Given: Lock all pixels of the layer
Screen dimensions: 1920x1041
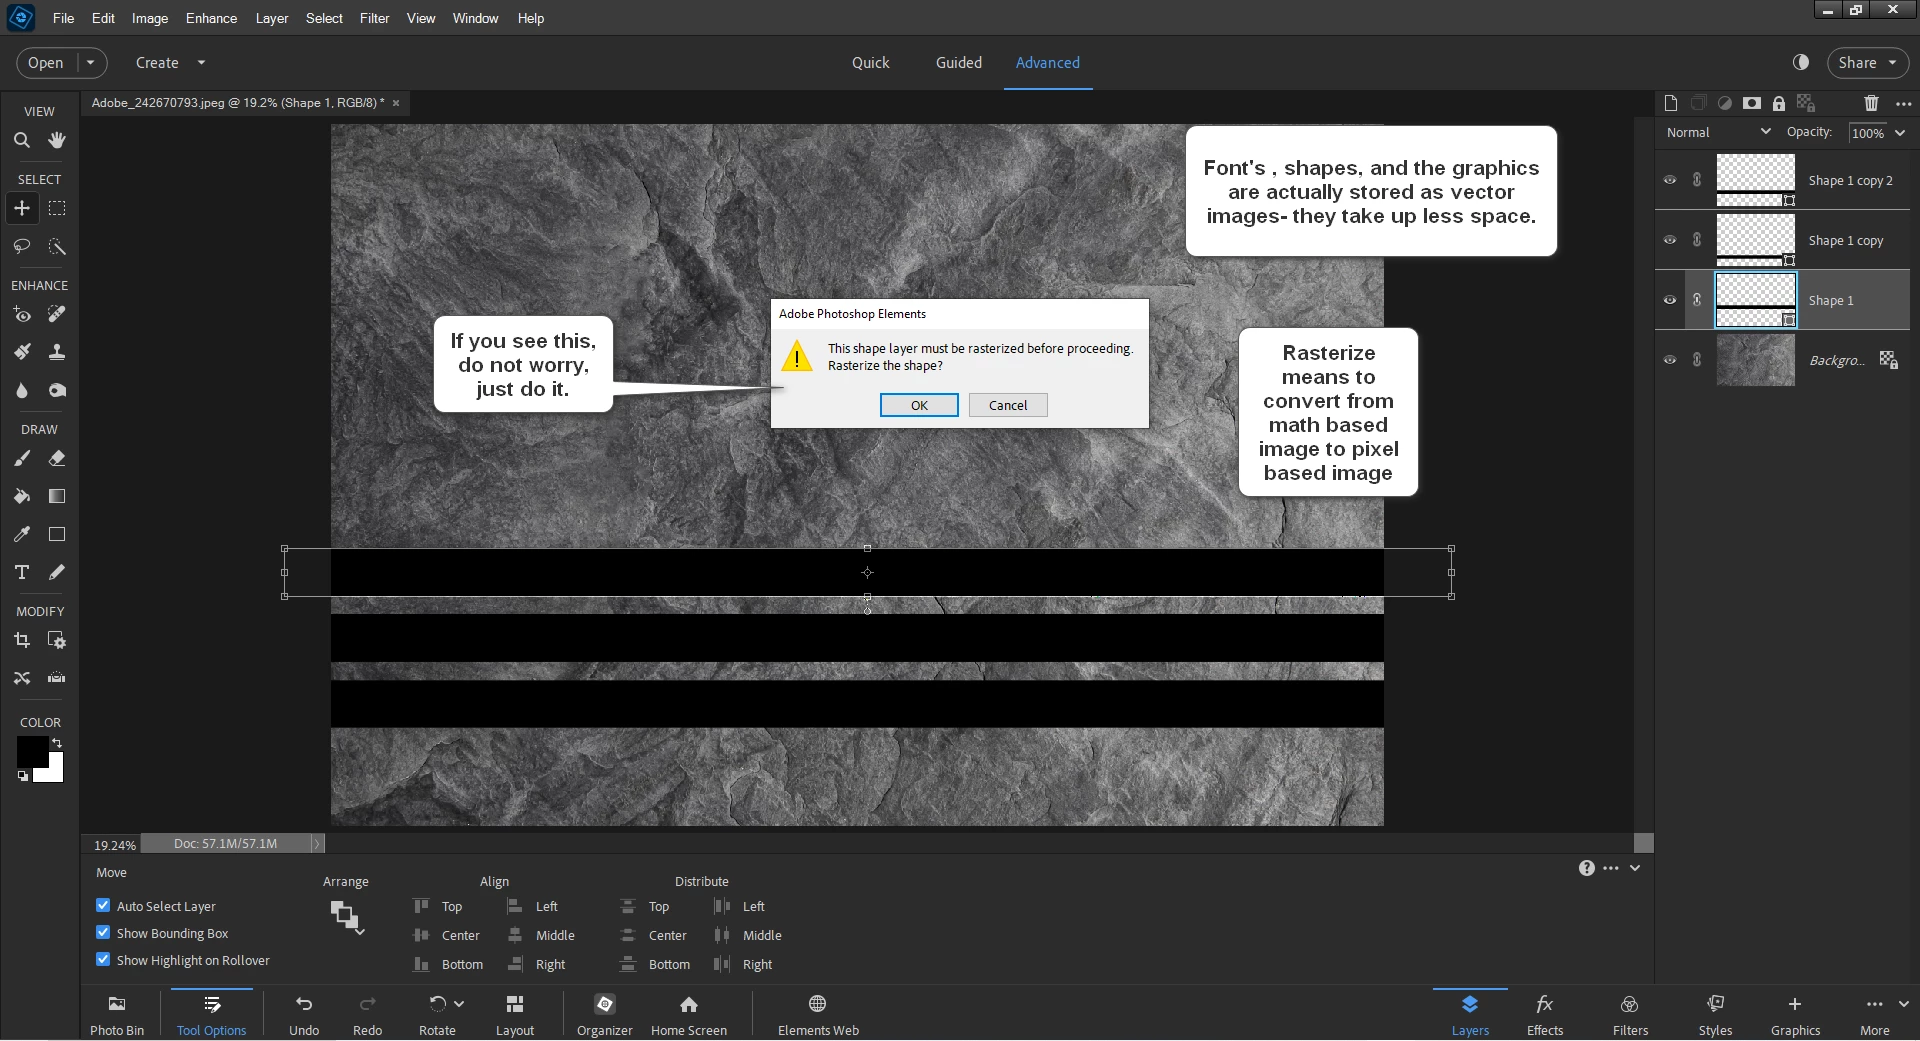Looking at the screenshot, I should click(x=1778, y=103).
